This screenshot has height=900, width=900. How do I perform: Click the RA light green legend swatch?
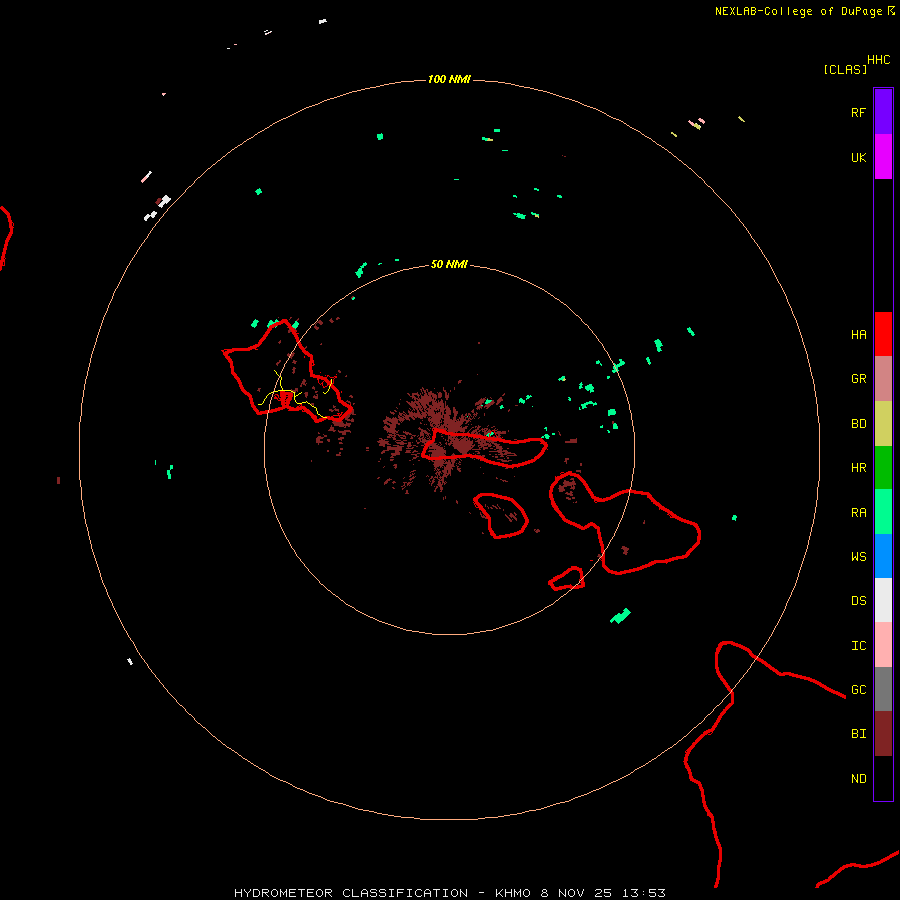883,512
